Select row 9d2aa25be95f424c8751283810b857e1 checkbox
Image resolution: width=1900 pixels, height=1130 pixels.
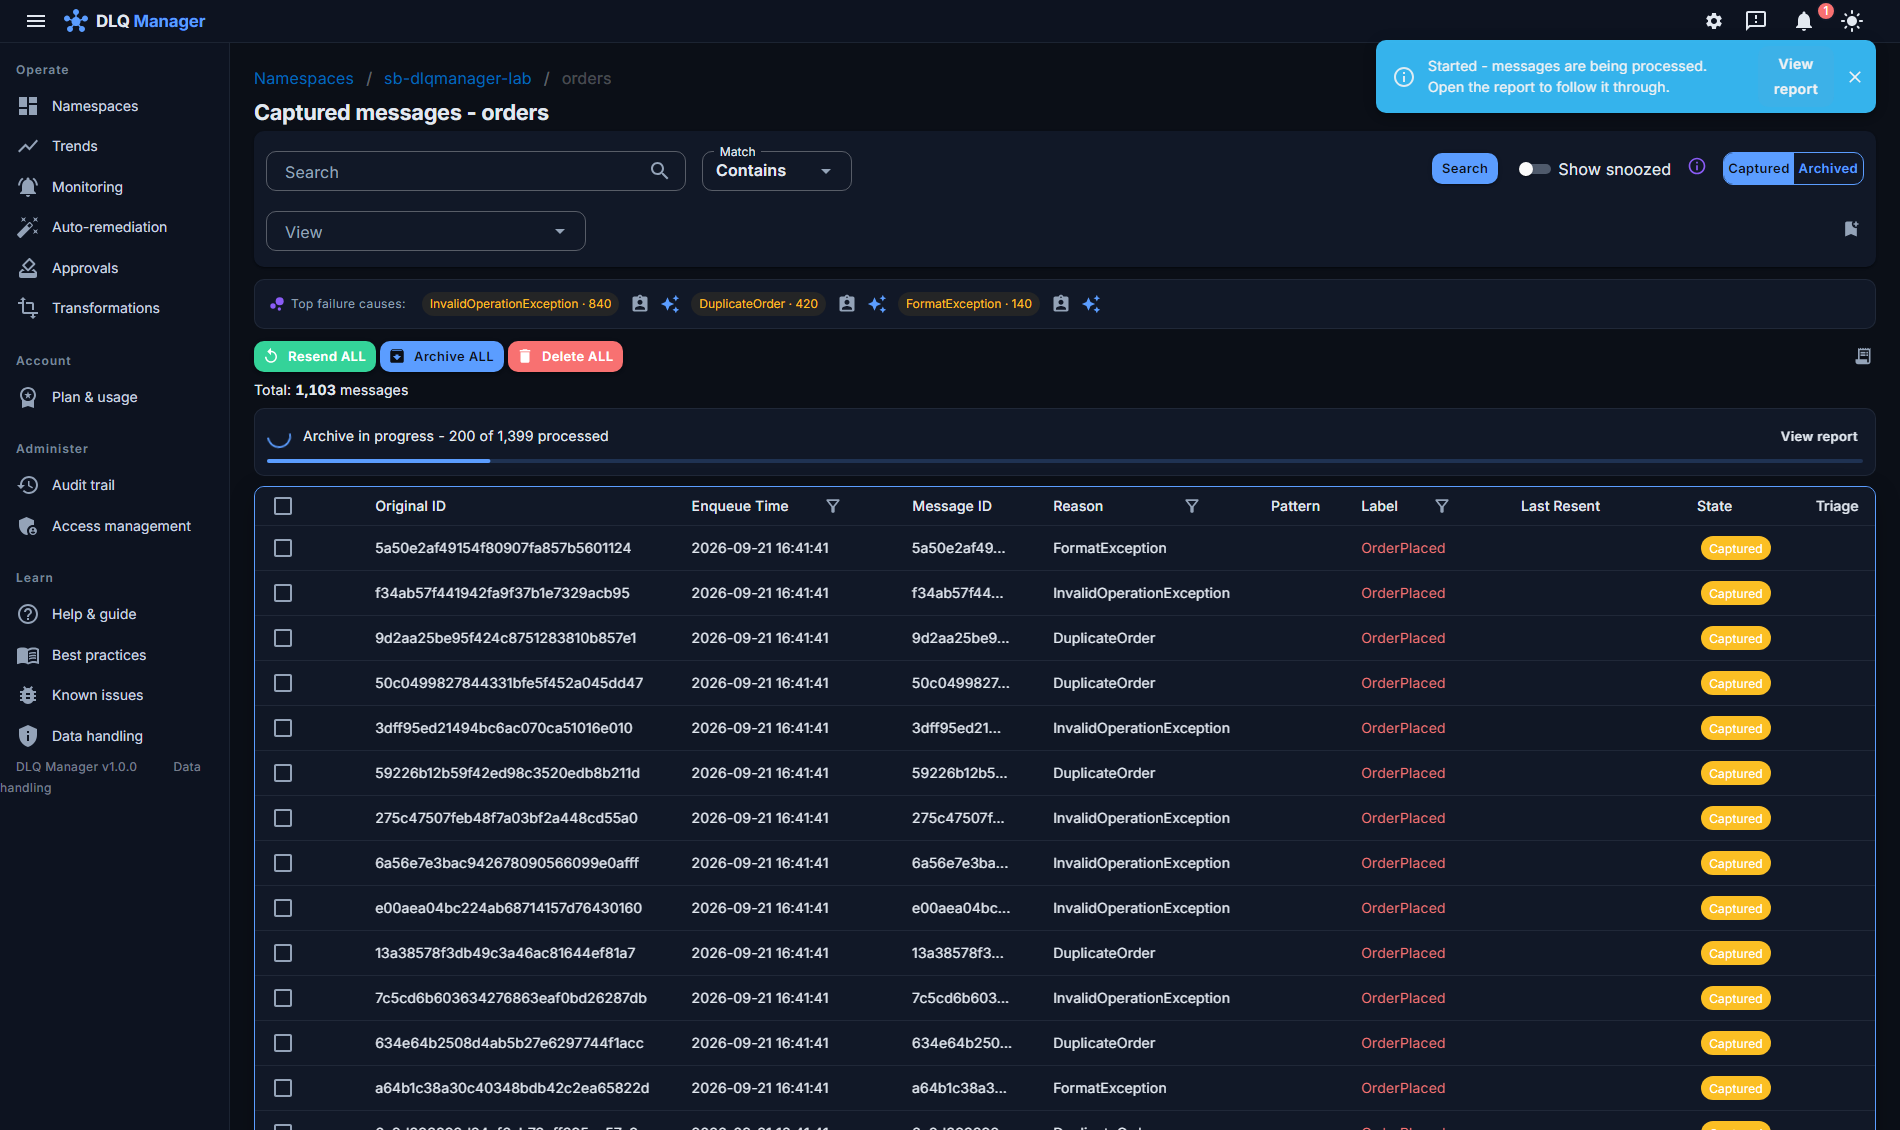(x=283, y=638)
